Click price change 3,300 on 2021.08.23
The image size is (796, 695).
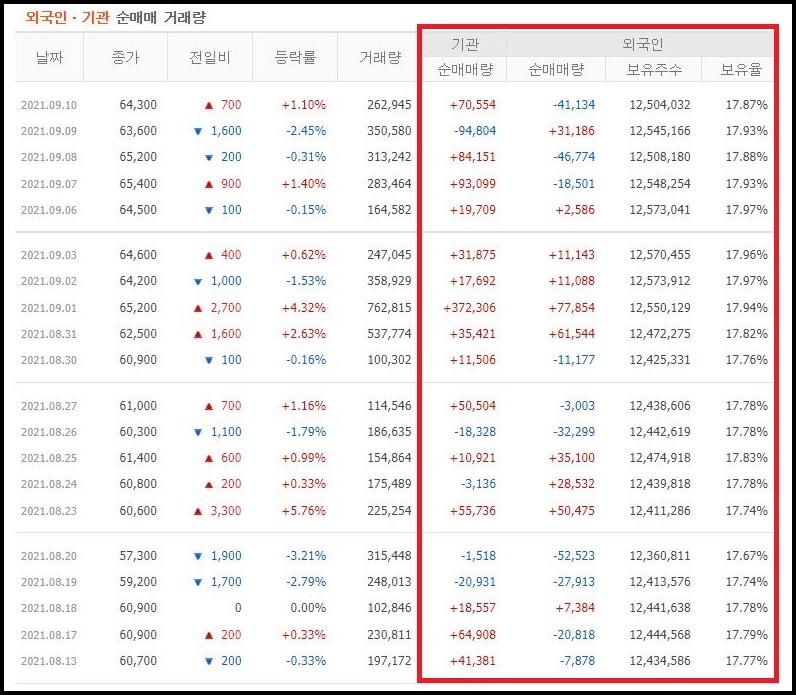(x=226, y=511)
